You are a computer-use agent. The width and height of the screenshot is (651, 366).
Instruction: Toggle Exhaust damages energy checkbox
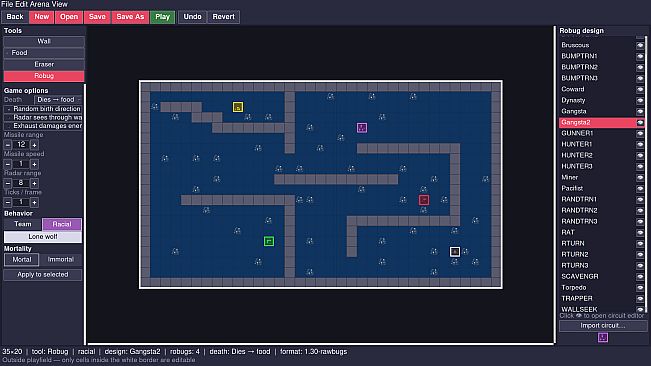click(9, 126)
